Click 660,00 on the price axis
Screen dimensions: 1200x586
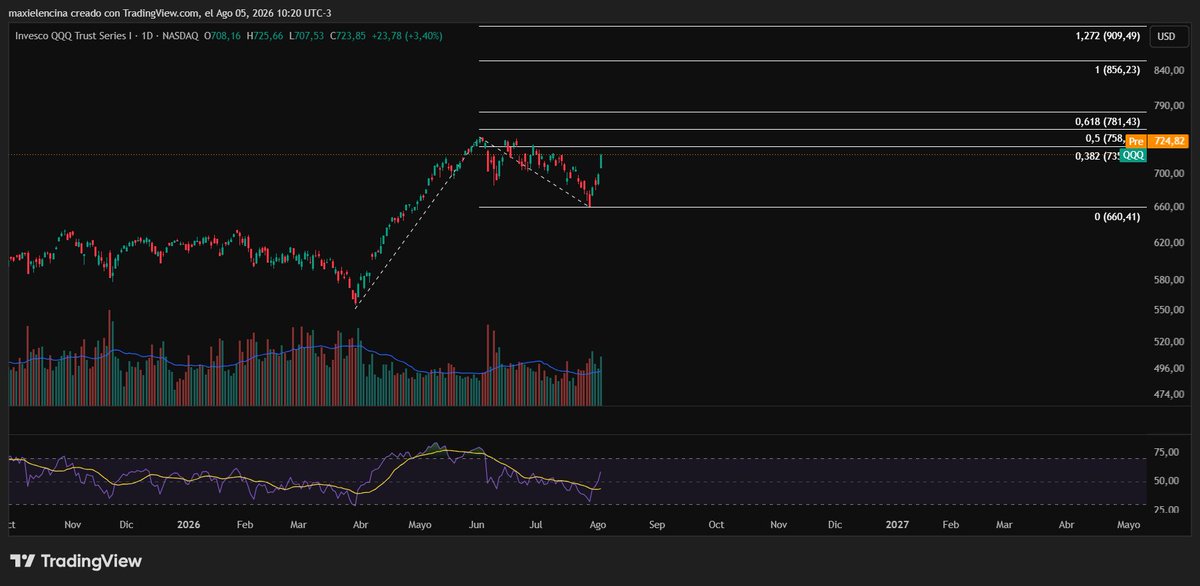[1169, 207]
